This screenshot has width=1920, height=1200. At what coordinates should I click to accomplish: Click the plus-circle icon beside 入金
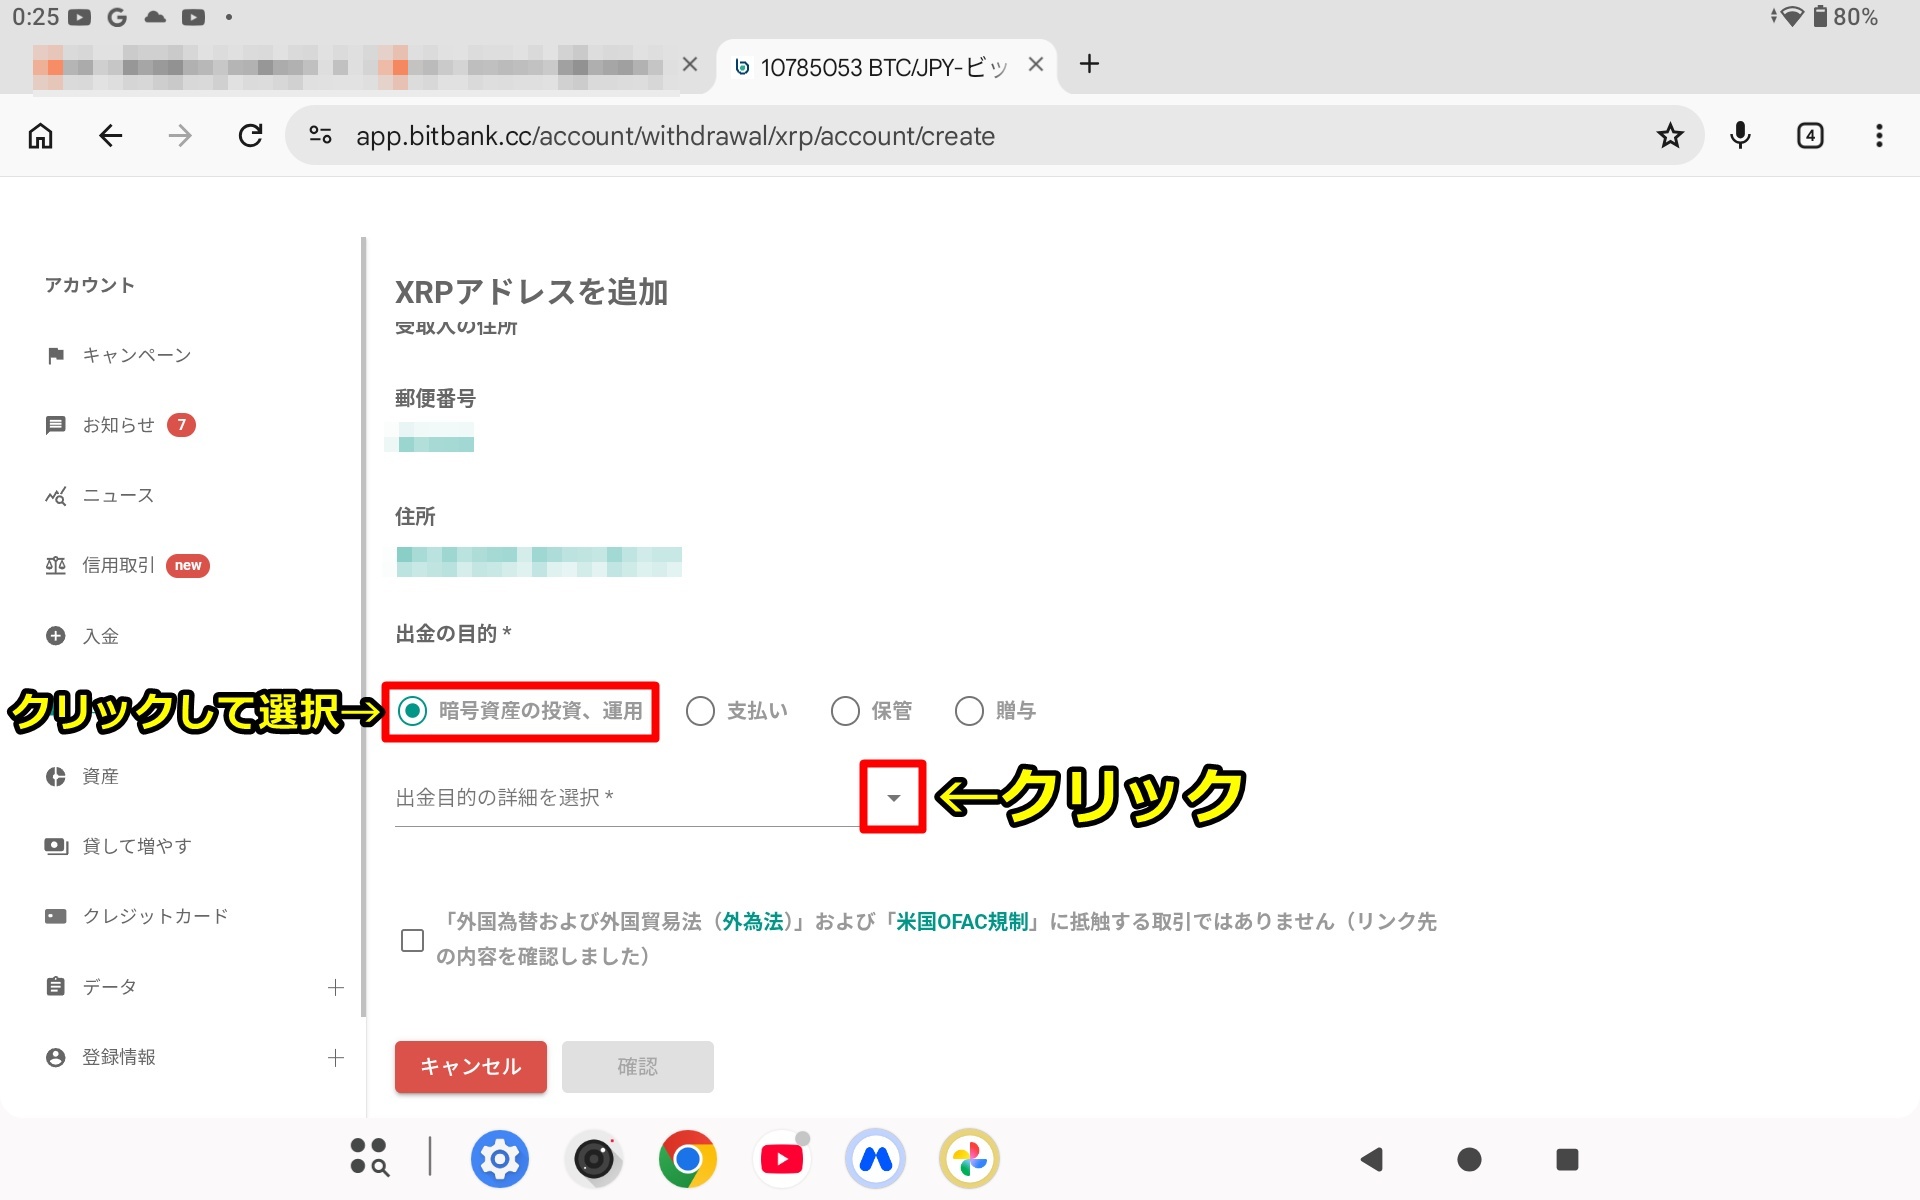click(56, 636)
